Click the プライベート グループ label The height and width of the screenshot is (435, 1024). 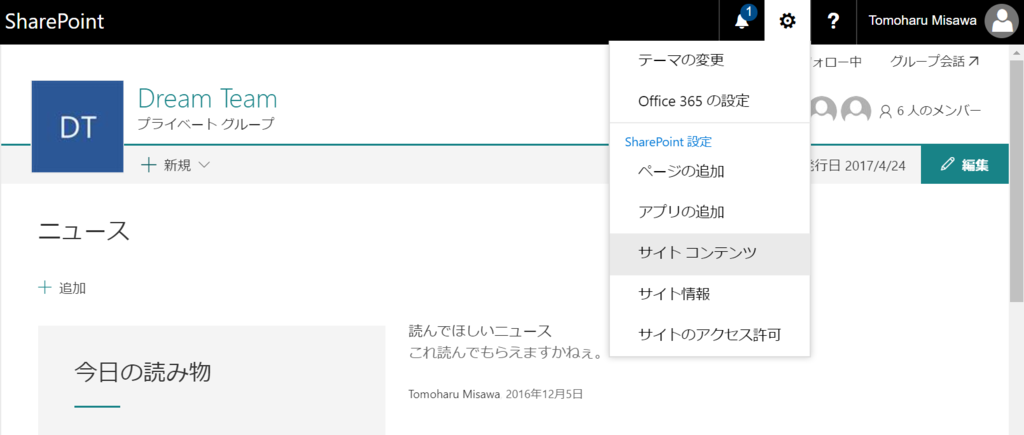[206, 124]
